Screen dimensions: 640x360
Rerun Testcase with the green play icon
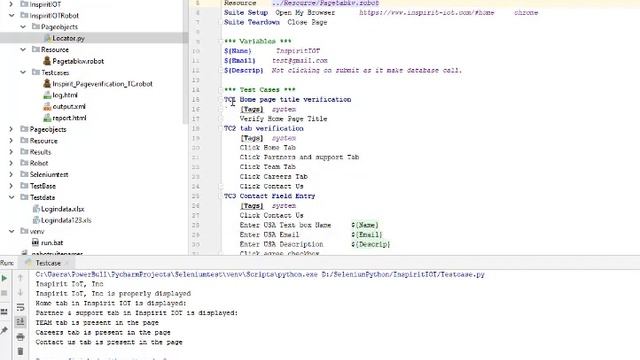(4, 278)
